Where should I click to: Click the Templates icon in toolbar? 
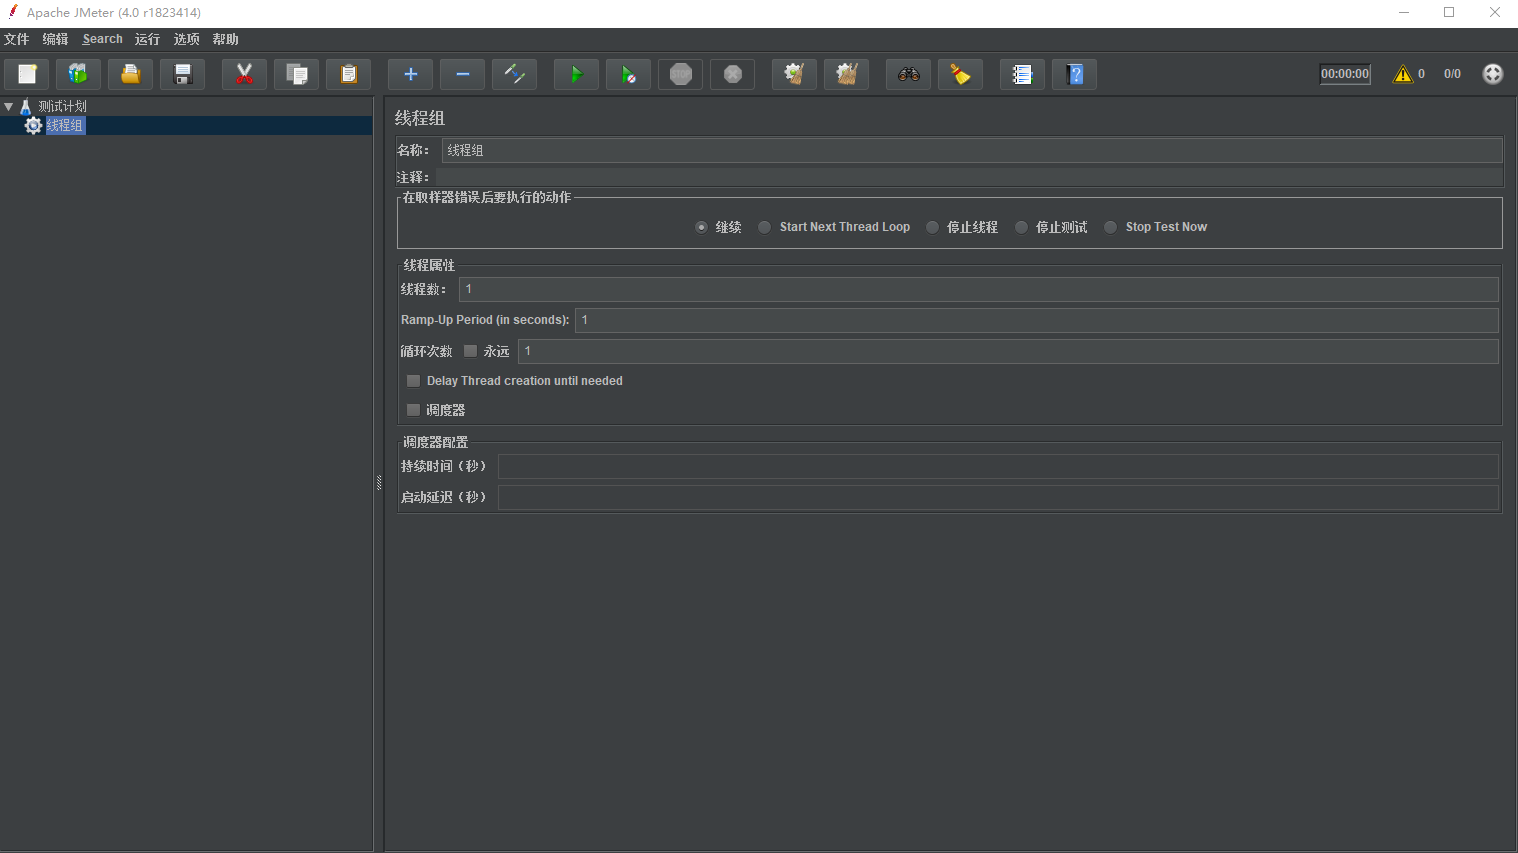[78, 74]
